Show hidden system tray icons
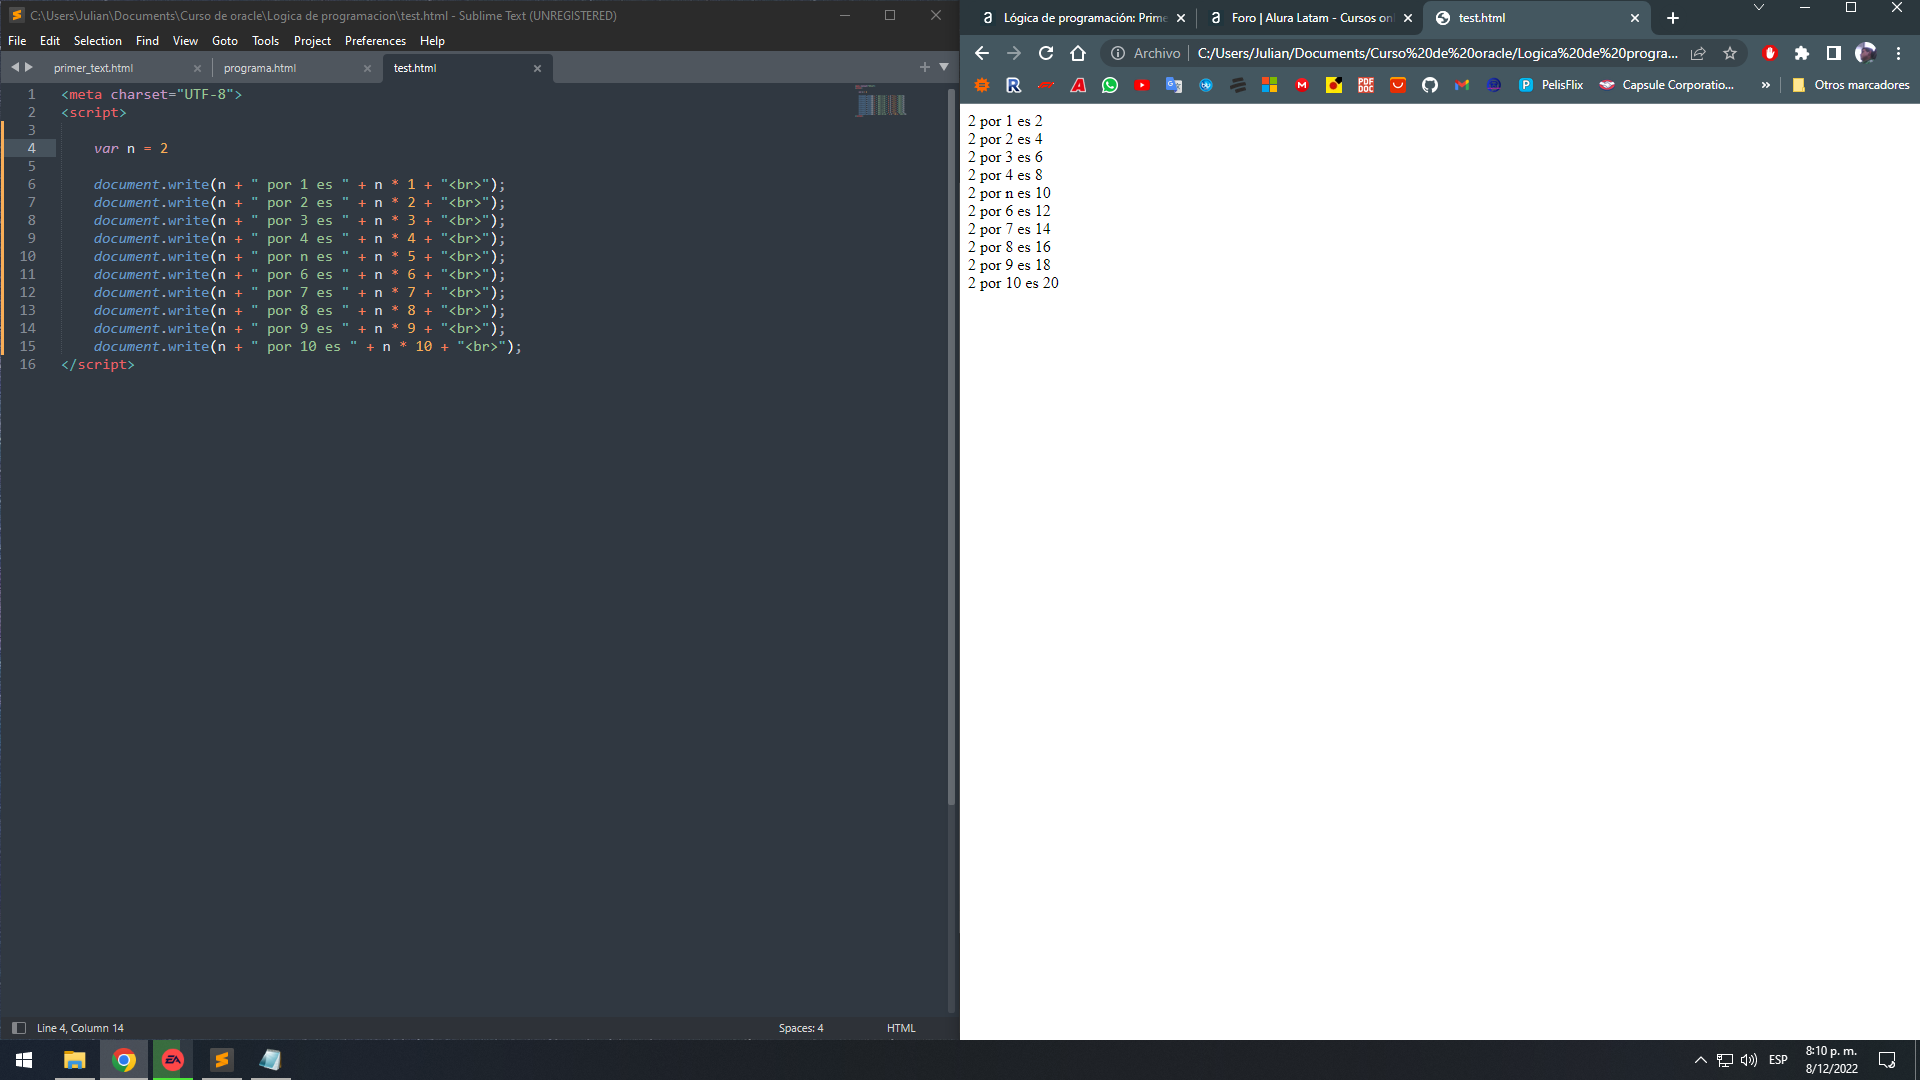Viewport: 1920px width, 1080px height. click(1700, 1060)
